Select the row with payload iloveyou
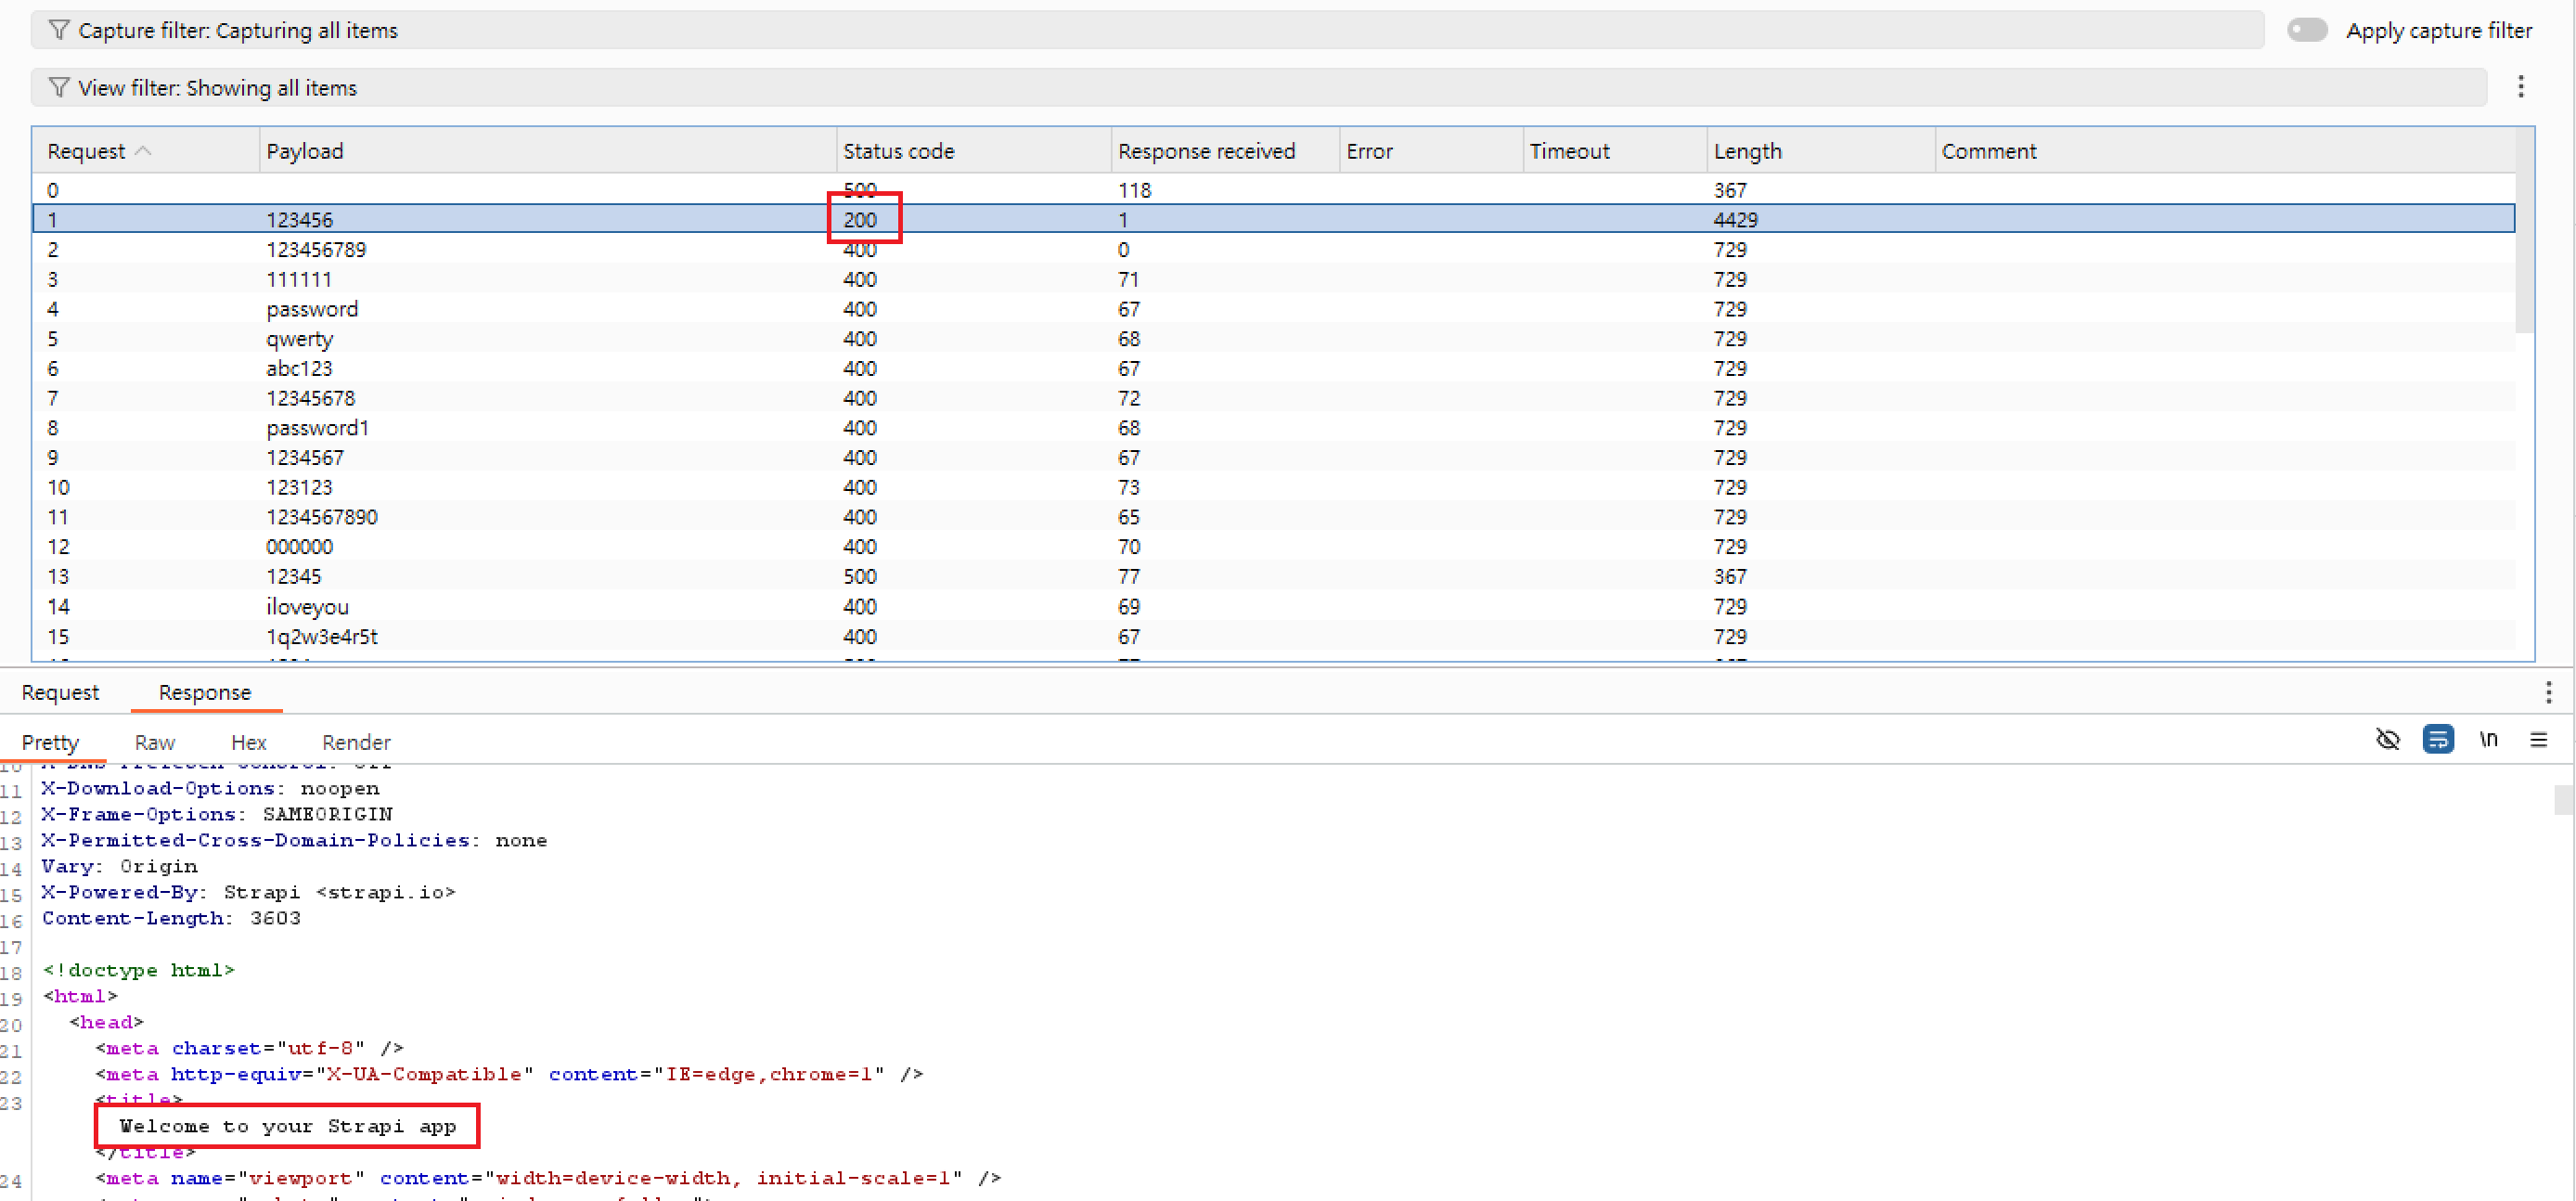Viewport: 2576px width, 1201px height. pos(1273,606)
